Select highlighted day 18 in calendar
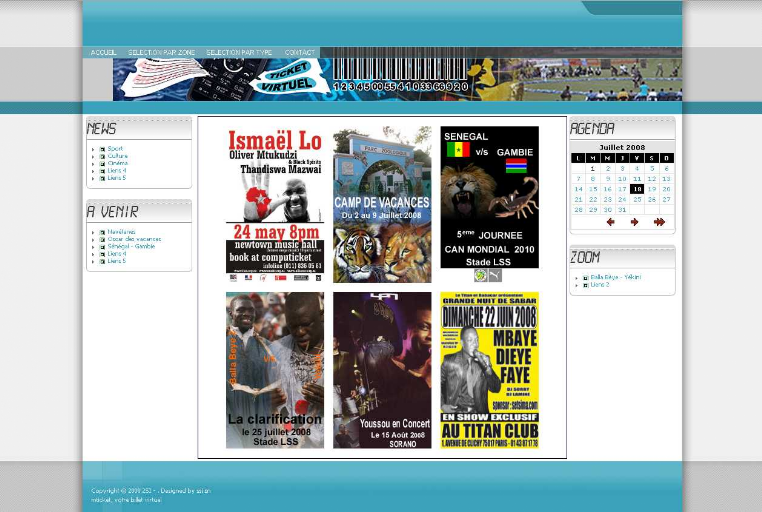This screenshot has width=762, height=512. [637, 189]
